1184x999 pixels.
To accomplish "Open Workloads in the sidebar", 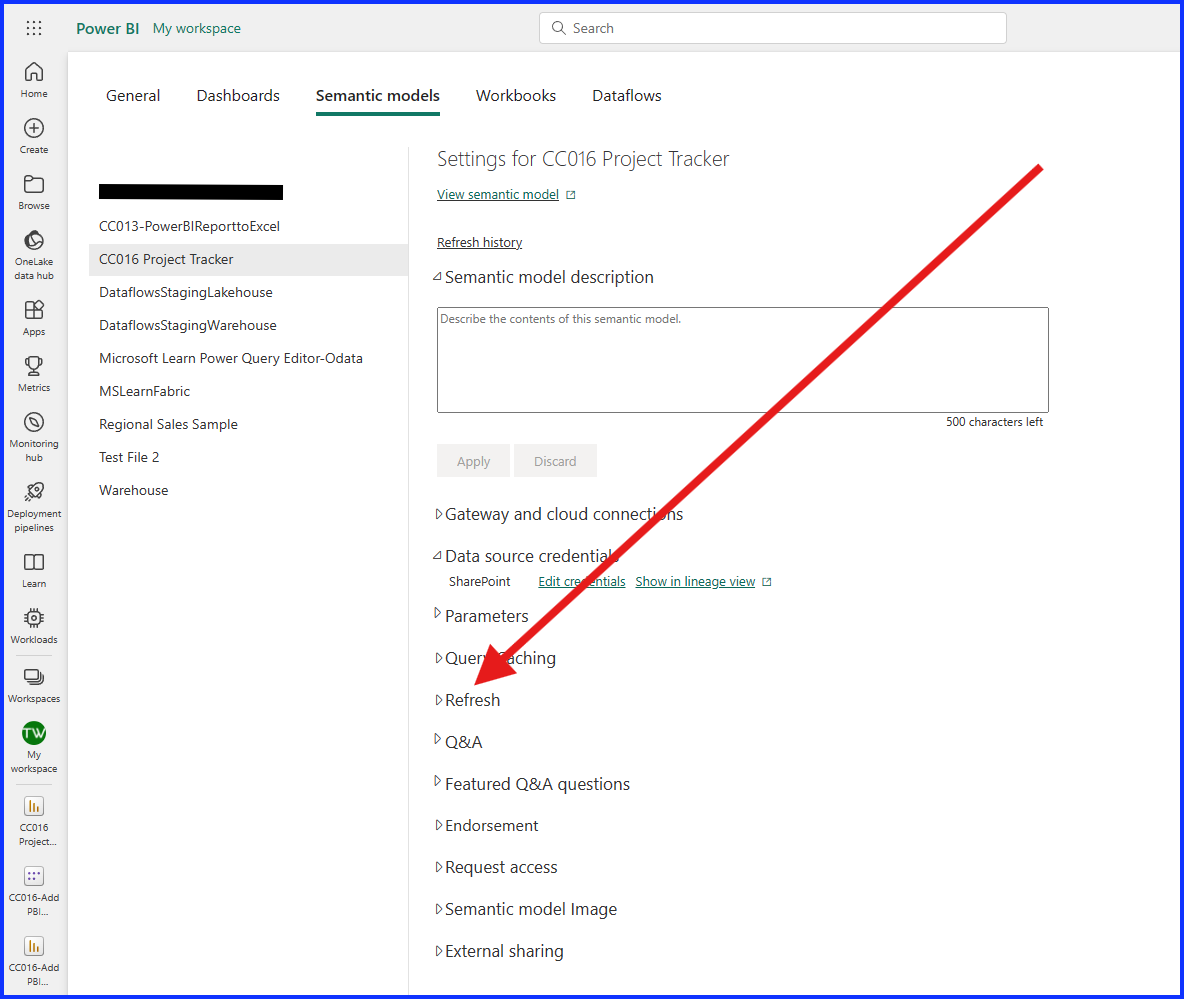I will (x=34, y=626).
